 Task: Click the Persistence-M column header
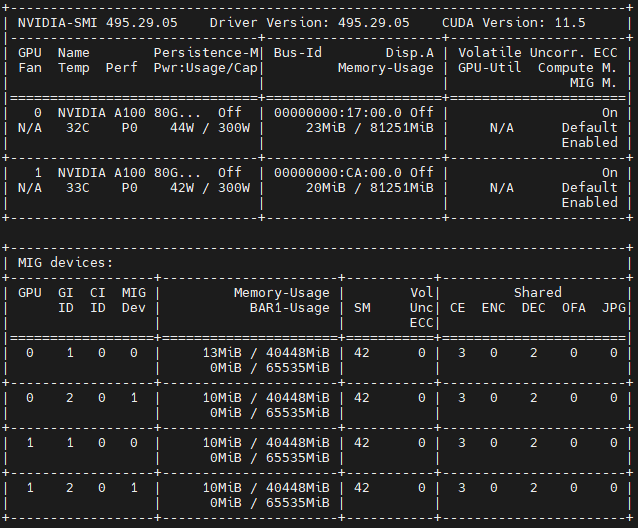click(206, 53)
